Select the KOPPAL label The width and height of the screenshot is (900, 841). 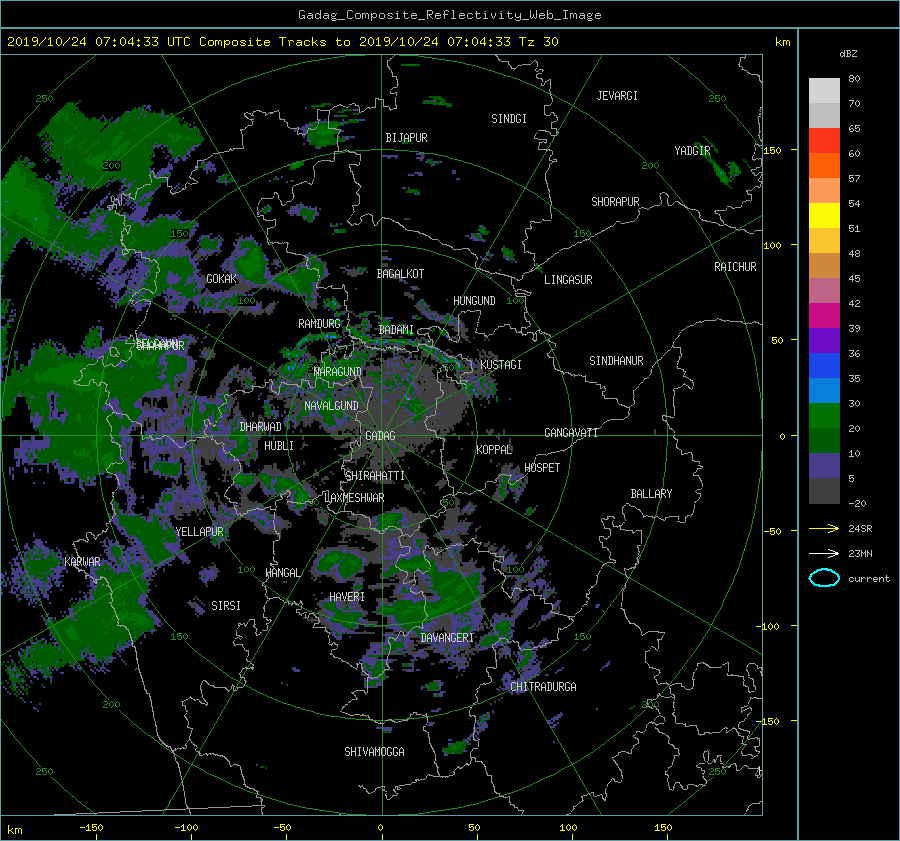494,450
